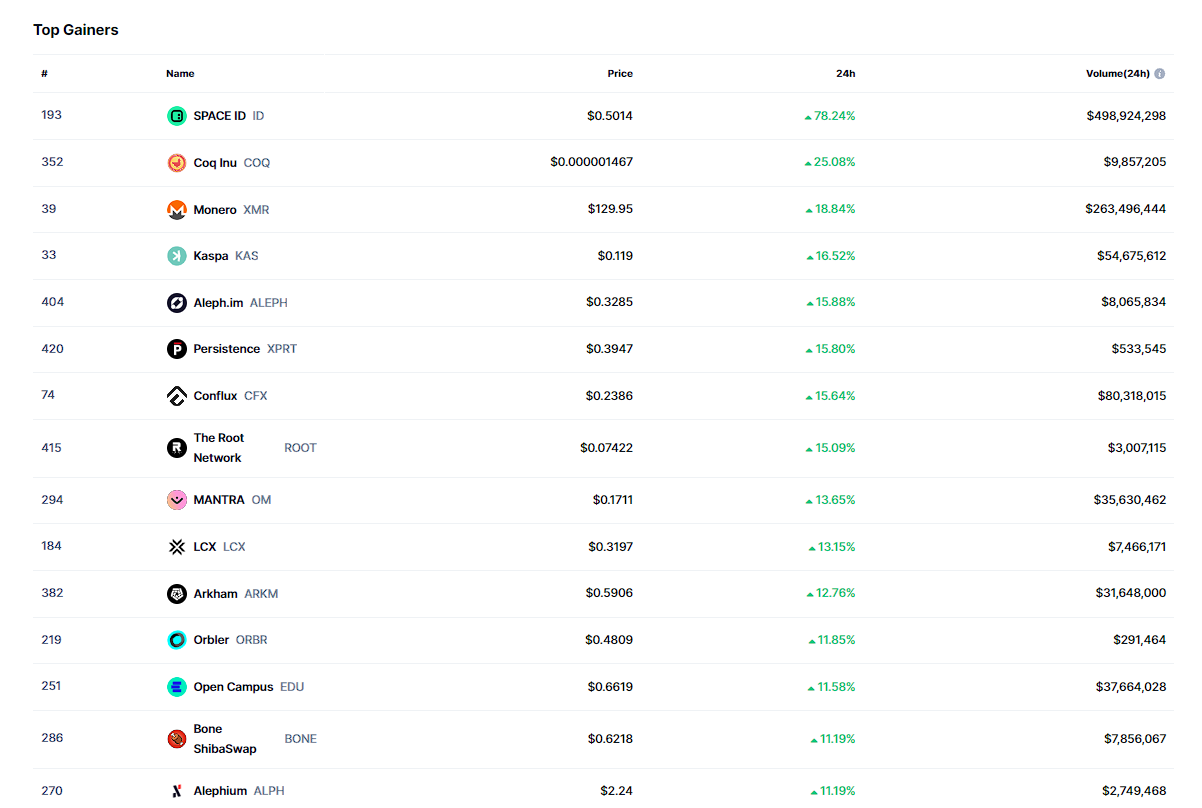Click the Volume(24h) info icon

(x=1160, y=74)
